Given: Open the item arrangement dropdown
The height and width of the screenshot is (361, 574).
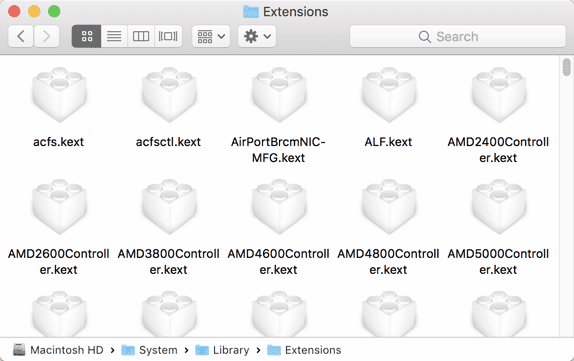Looking at the screenshot, I should [x=211, y=36].
